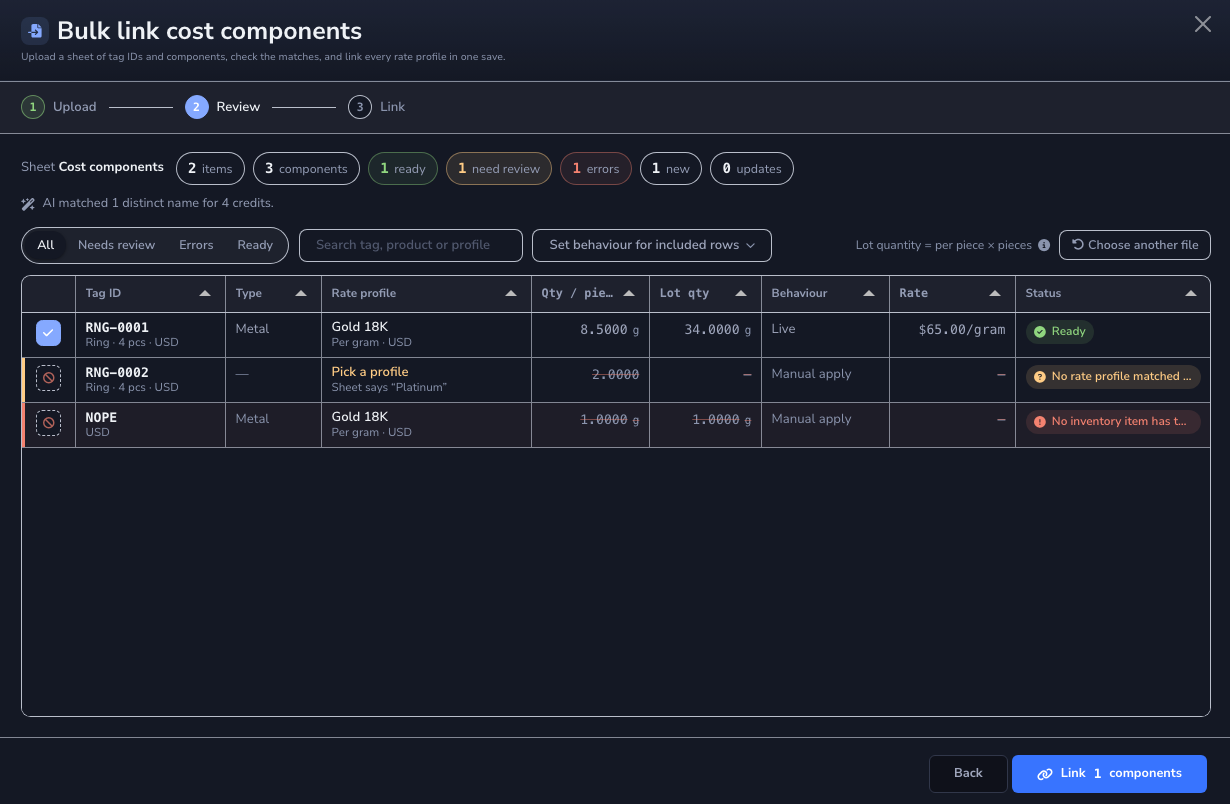The height and width of the screenshot is (804, 1230).
Task: Sort by the Type column arrow
Action: tap(301, 294)
